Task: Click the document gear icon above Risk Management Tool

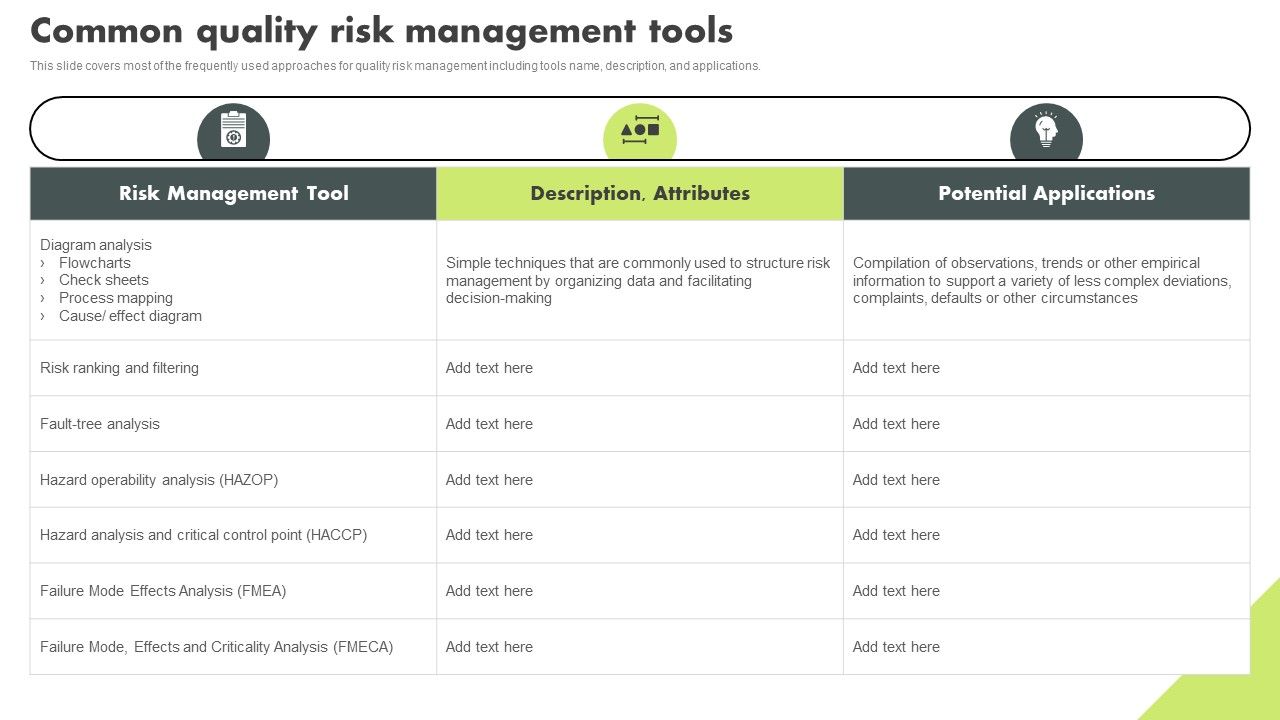Action: point(233,130)
